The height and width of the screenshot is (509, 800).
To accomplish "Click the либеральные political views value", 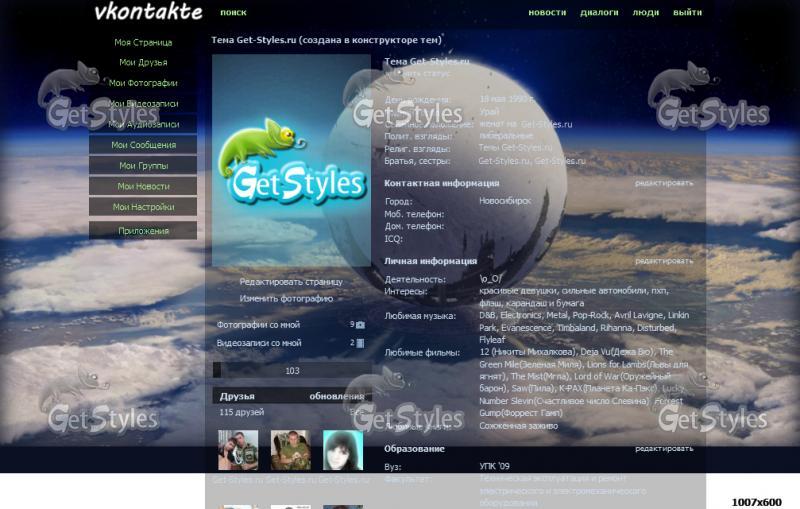I will (x=506, y=136).
